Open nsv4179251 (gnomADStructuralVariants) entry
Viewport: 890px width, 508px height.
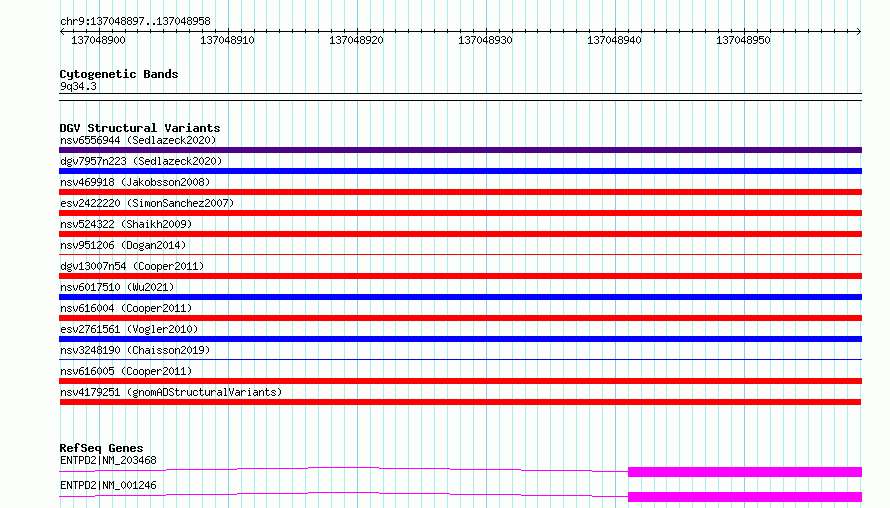pos(171,392)
